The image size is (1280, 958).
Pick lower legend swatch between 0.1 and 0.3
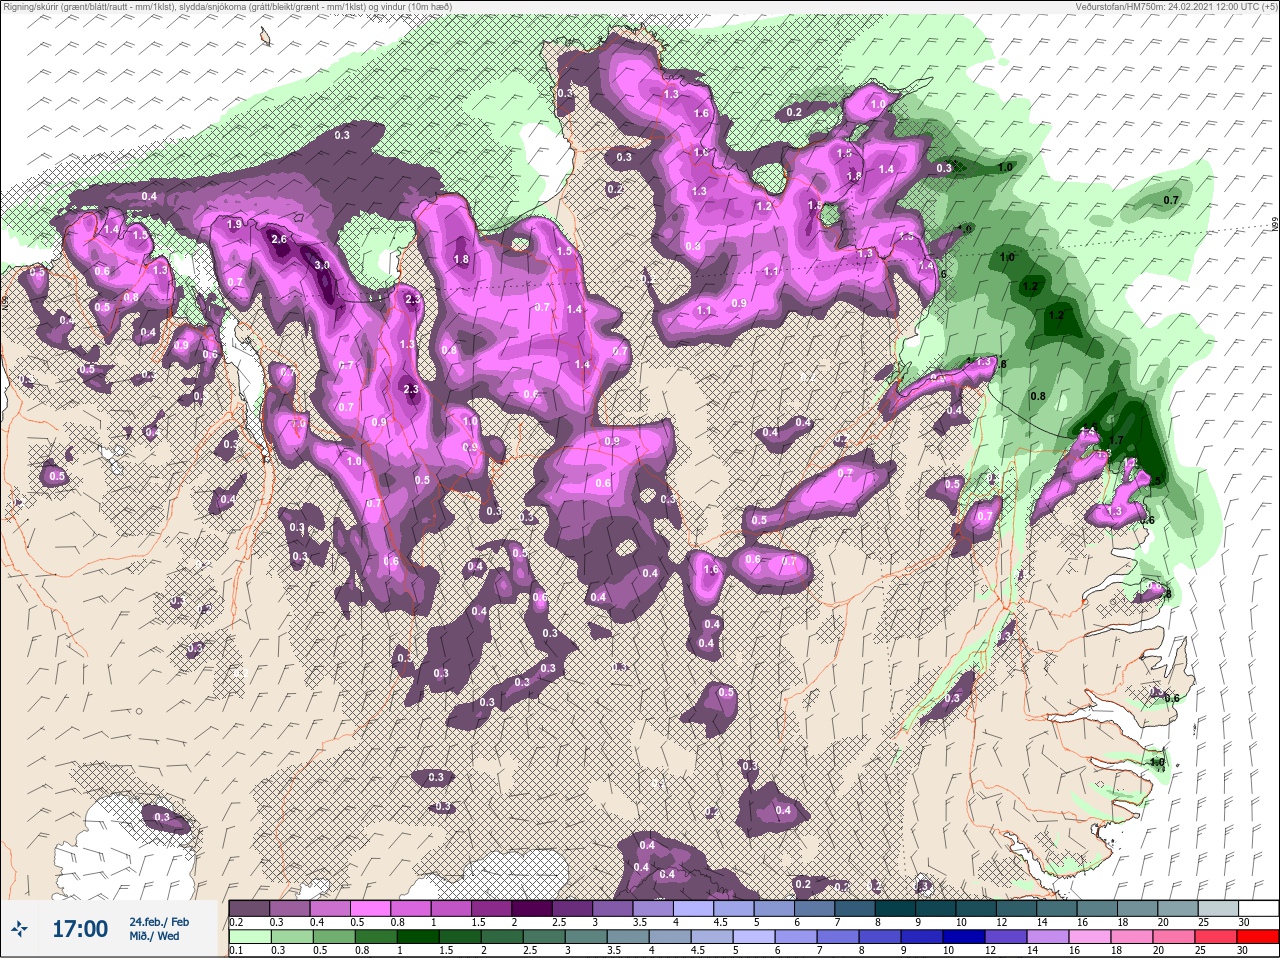249,937
